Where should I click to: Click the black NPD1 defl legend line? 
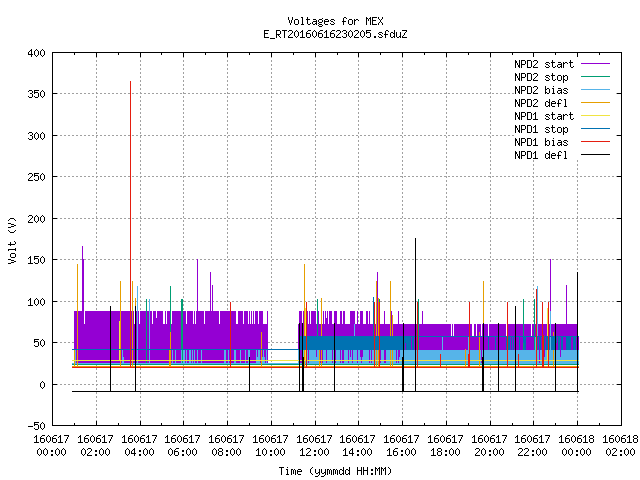click(x=596, y=155)
